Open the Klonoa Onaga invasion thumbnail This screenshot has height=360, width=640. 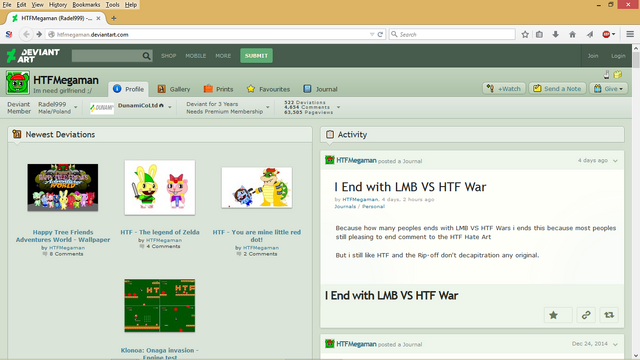[x=160, y=306]
